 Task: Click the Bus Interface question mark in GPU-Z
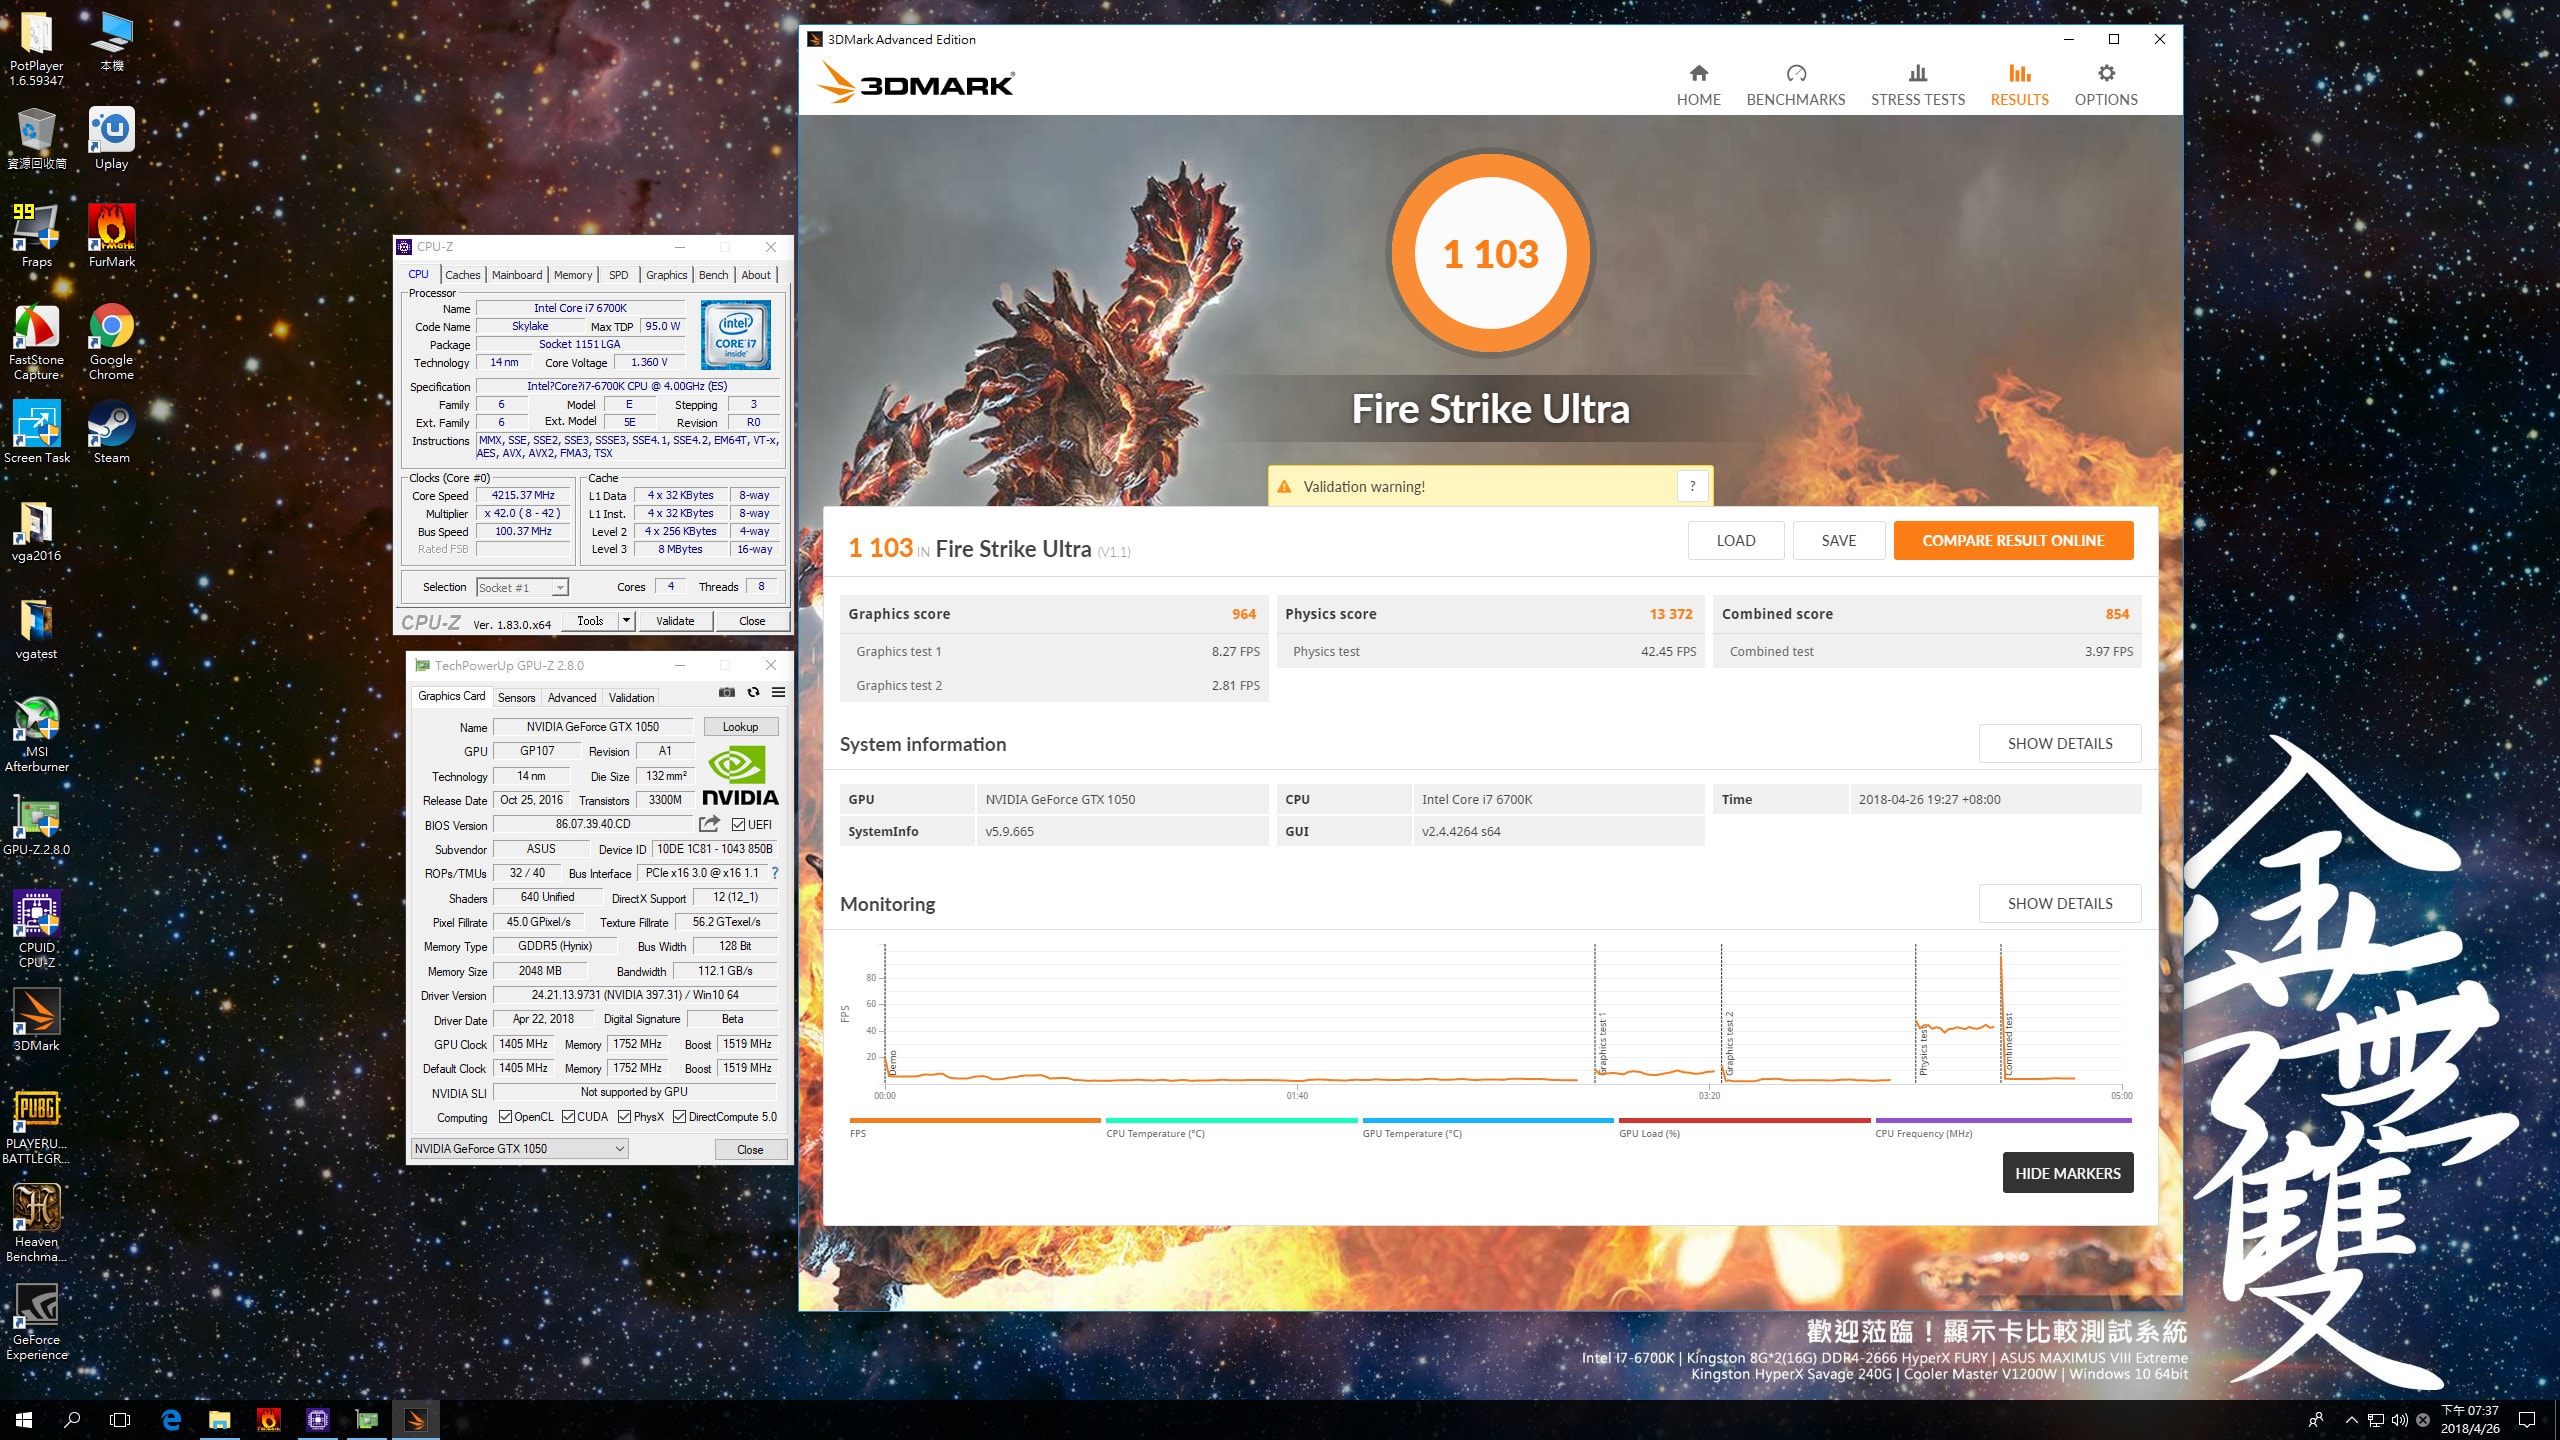coord(775,873)
